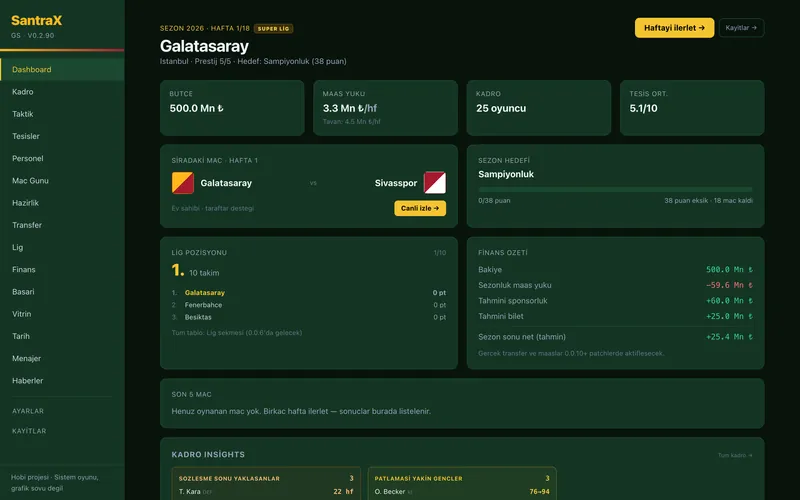This screenshot has width=800, height=500.
Task: Click the Kayitlar button at top right
Action: 741,28
